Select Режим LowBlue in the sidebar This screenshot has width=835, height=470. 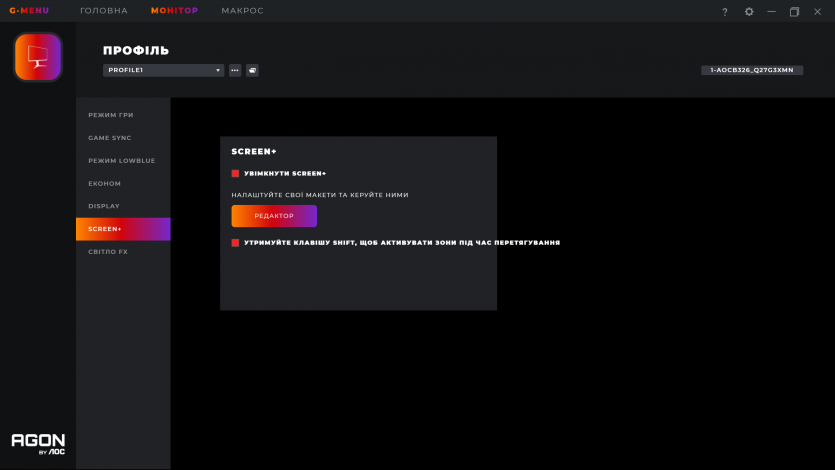121,160
